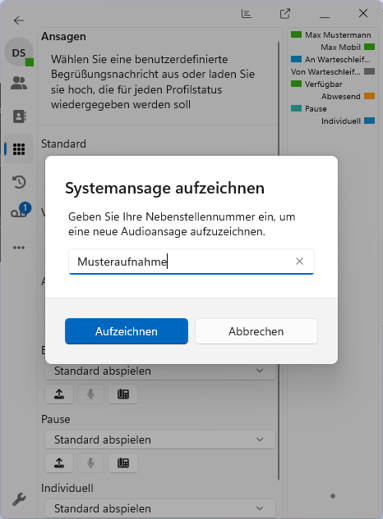
Task: Open the three-dots more menu in sidebar
Action: 19,248
